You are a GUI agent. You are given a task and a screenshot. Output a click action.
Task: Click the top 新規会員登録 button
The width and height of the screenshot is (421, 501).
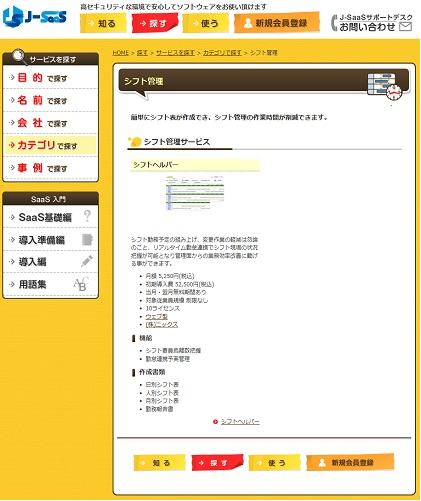coord(277,23)
